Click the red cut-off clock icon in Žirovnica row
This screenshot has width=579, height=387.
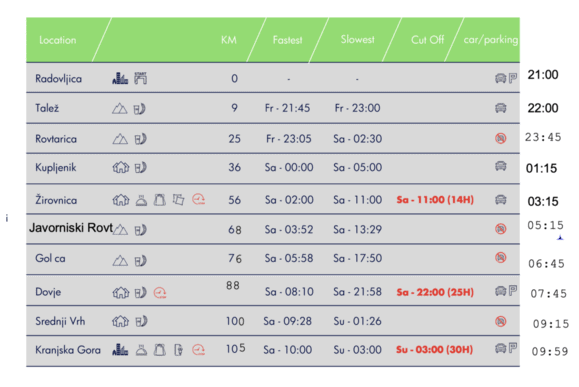(198, 199)
